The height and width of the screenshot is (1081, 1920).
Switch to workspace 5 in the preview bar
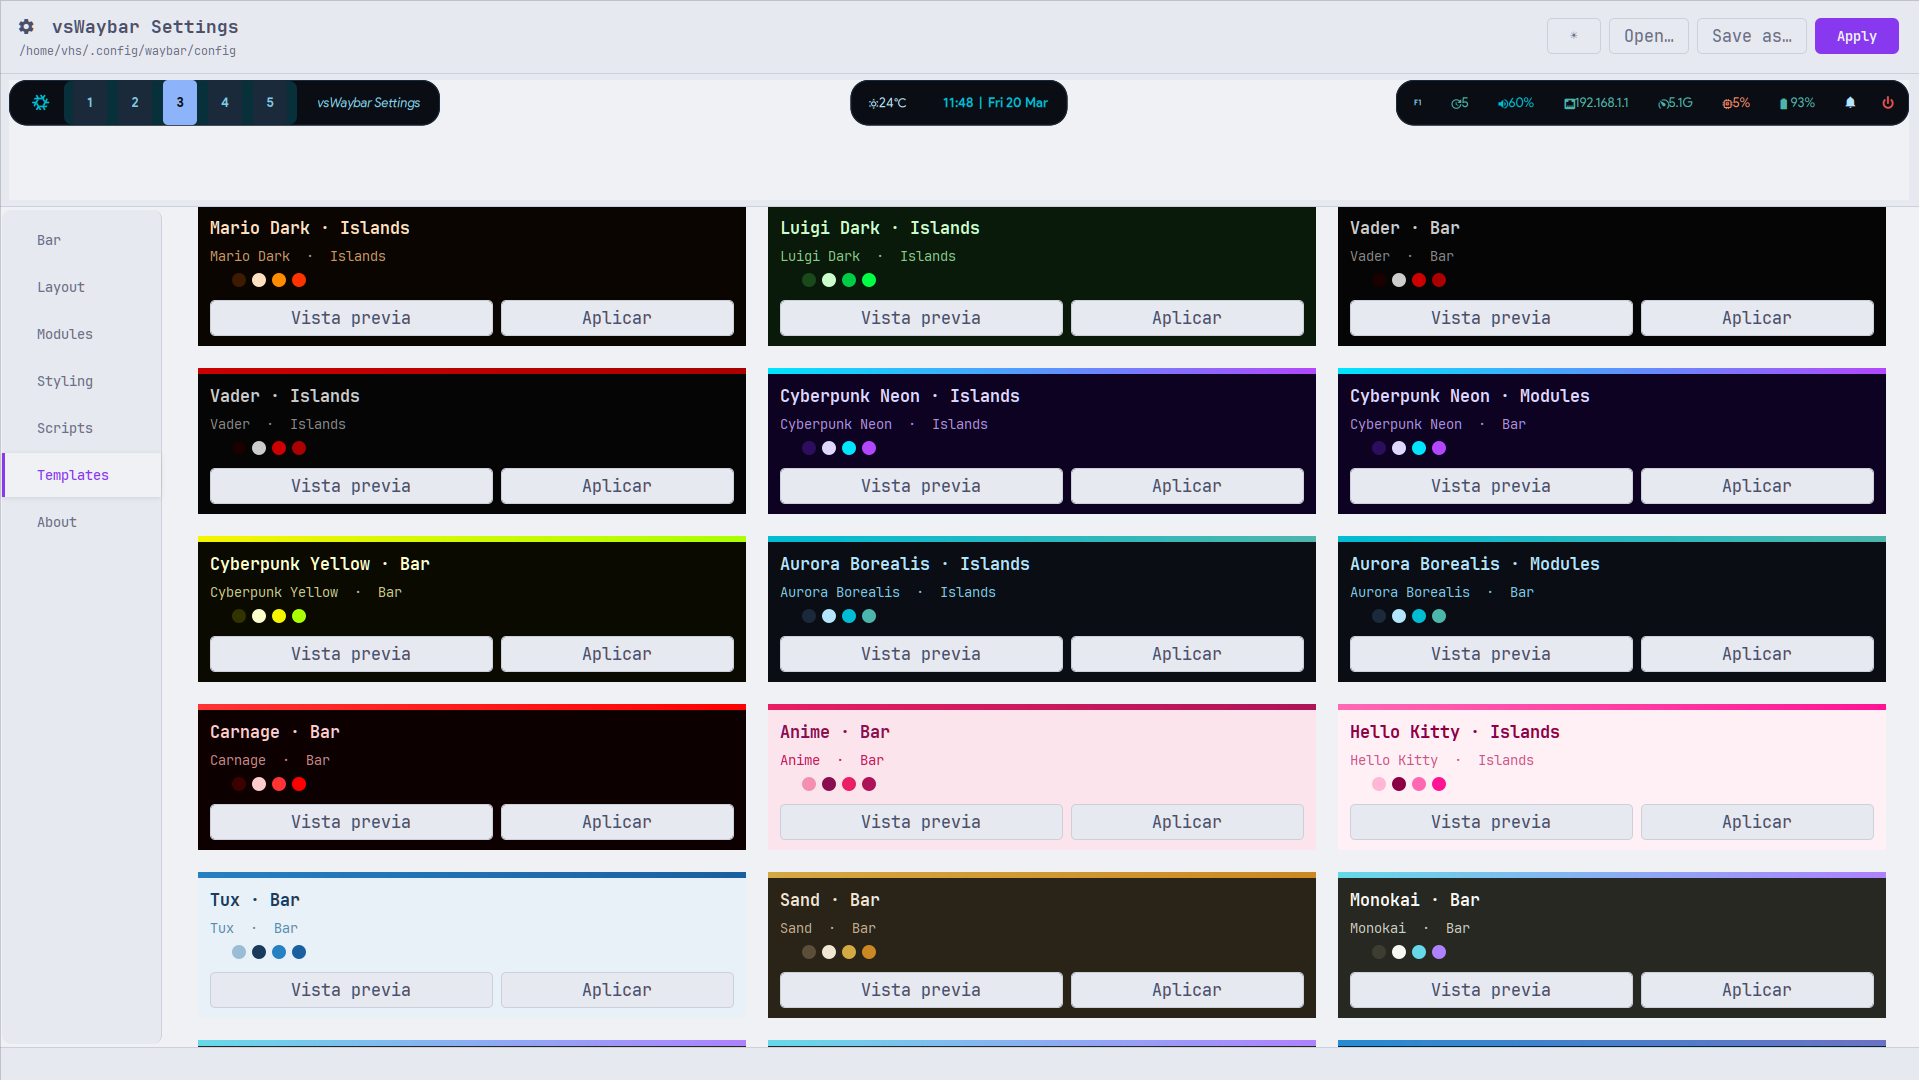[x=269, y=102]
